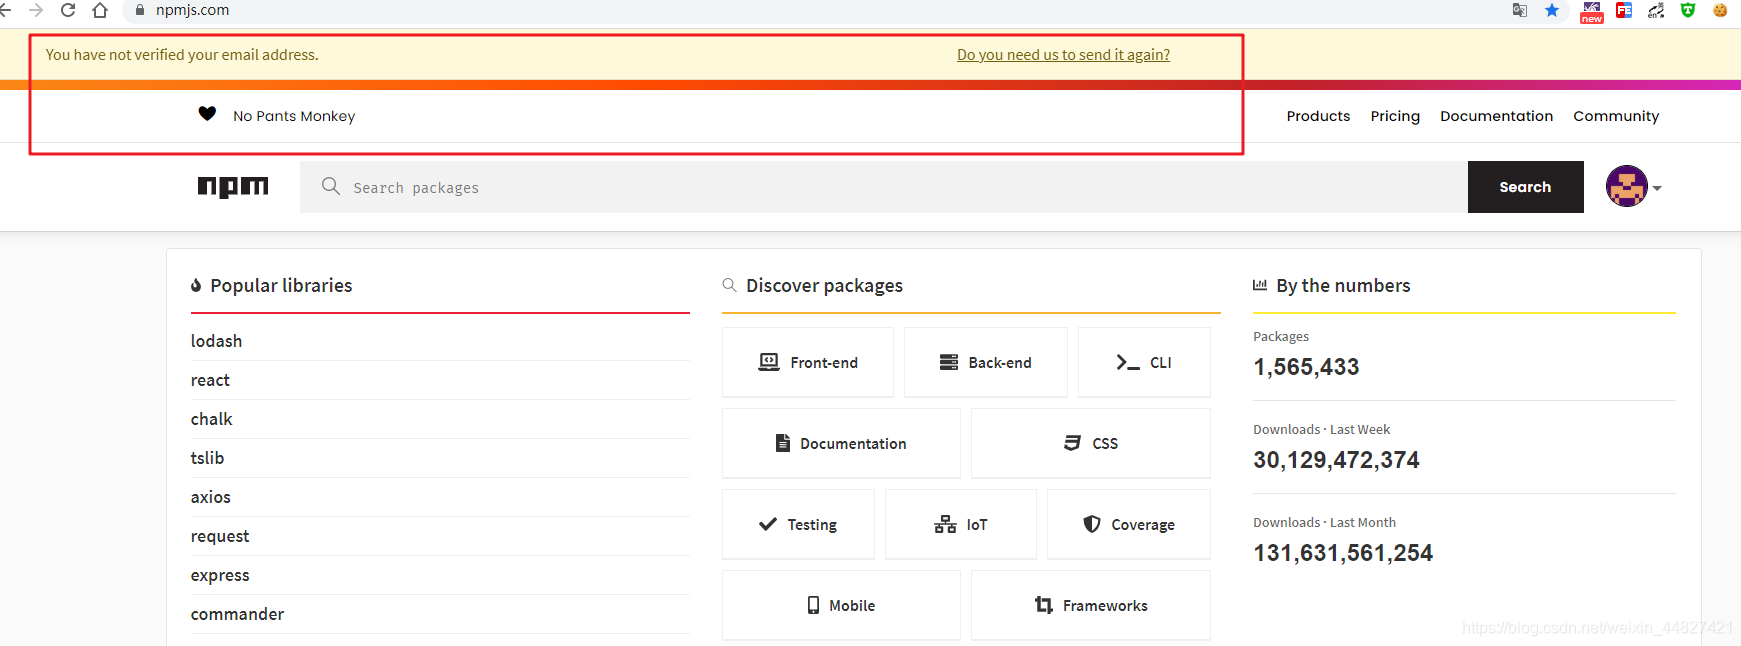
Task: Click the browser address bar URL
Action: tap(192, 10)
